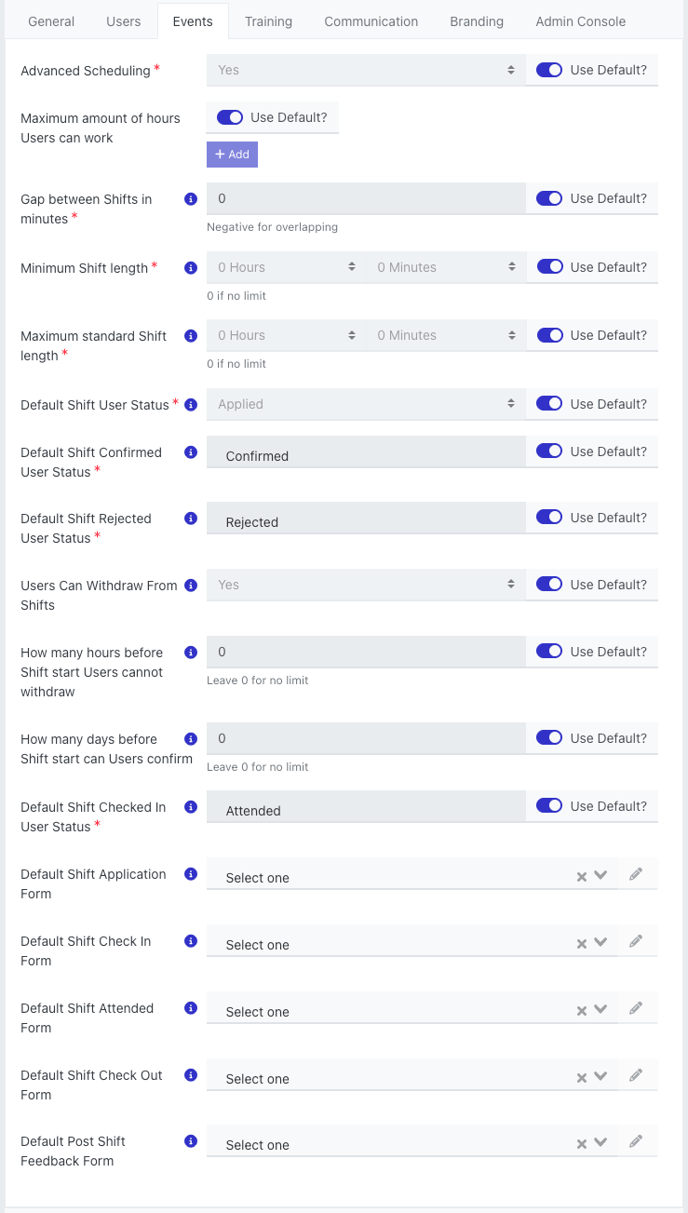Viewport: 688px width, 1213px height.
Task: Click pencil edit icon for Default Shift Application Form
Action: point(635,874)
